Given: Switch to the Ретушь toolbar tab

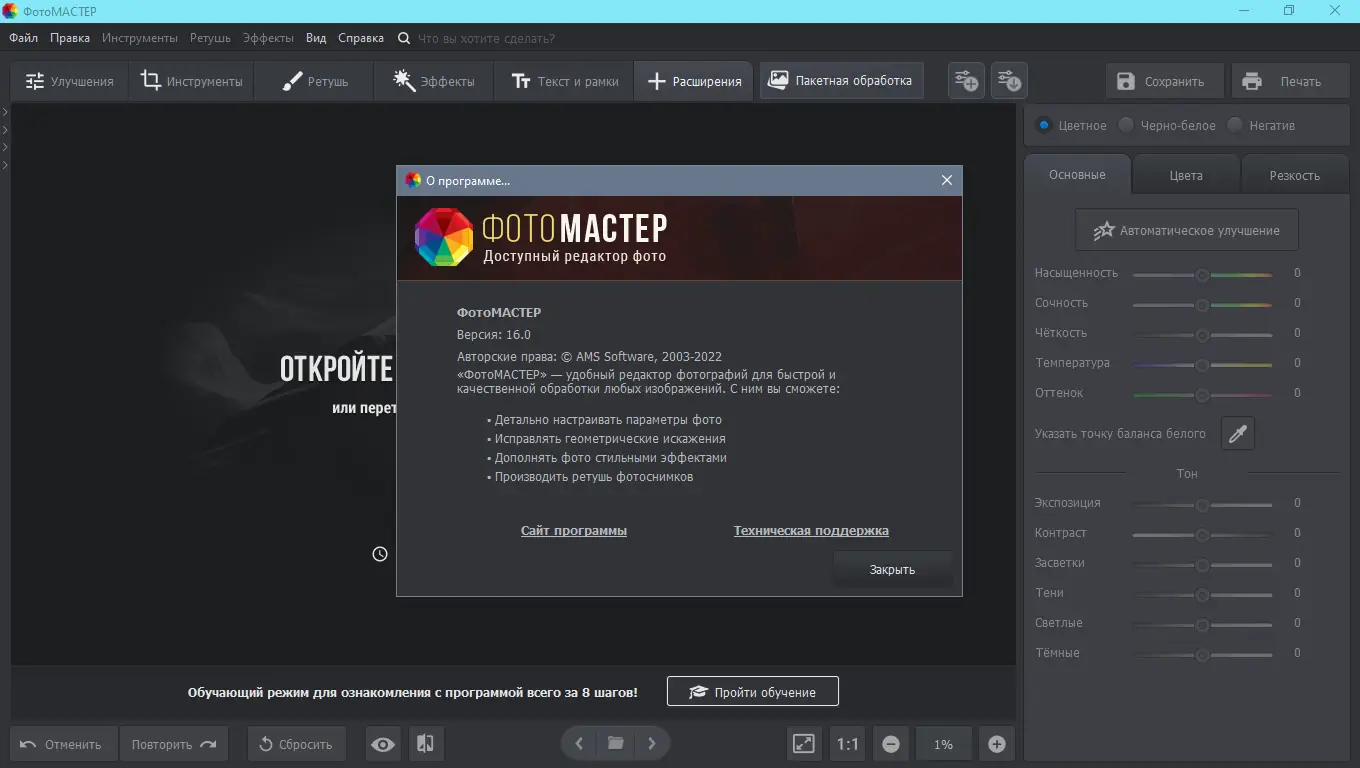Looking at the screenshot, I should pyautogui.click(x=314, y=81).
